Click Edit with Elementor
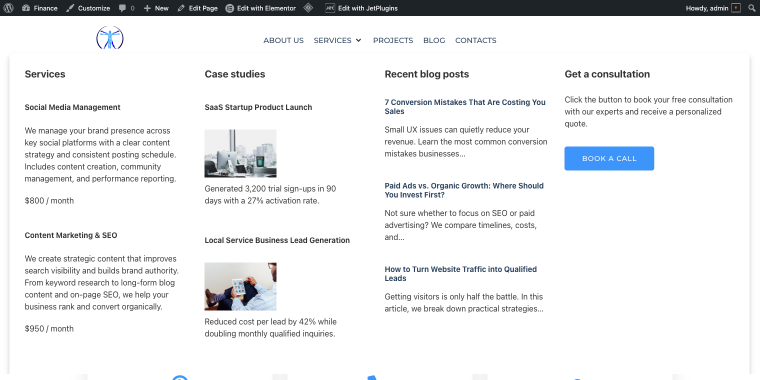The height and width of the screenshot is (380, 760). (x=261, y=8)
